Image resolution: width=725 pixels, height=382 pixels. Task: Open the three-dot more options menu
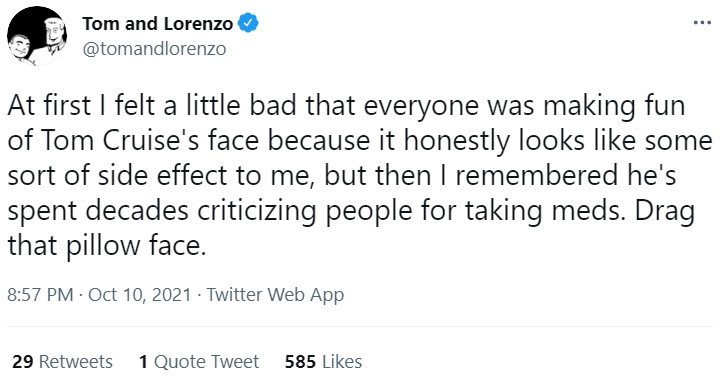click(x=703, y=22)
